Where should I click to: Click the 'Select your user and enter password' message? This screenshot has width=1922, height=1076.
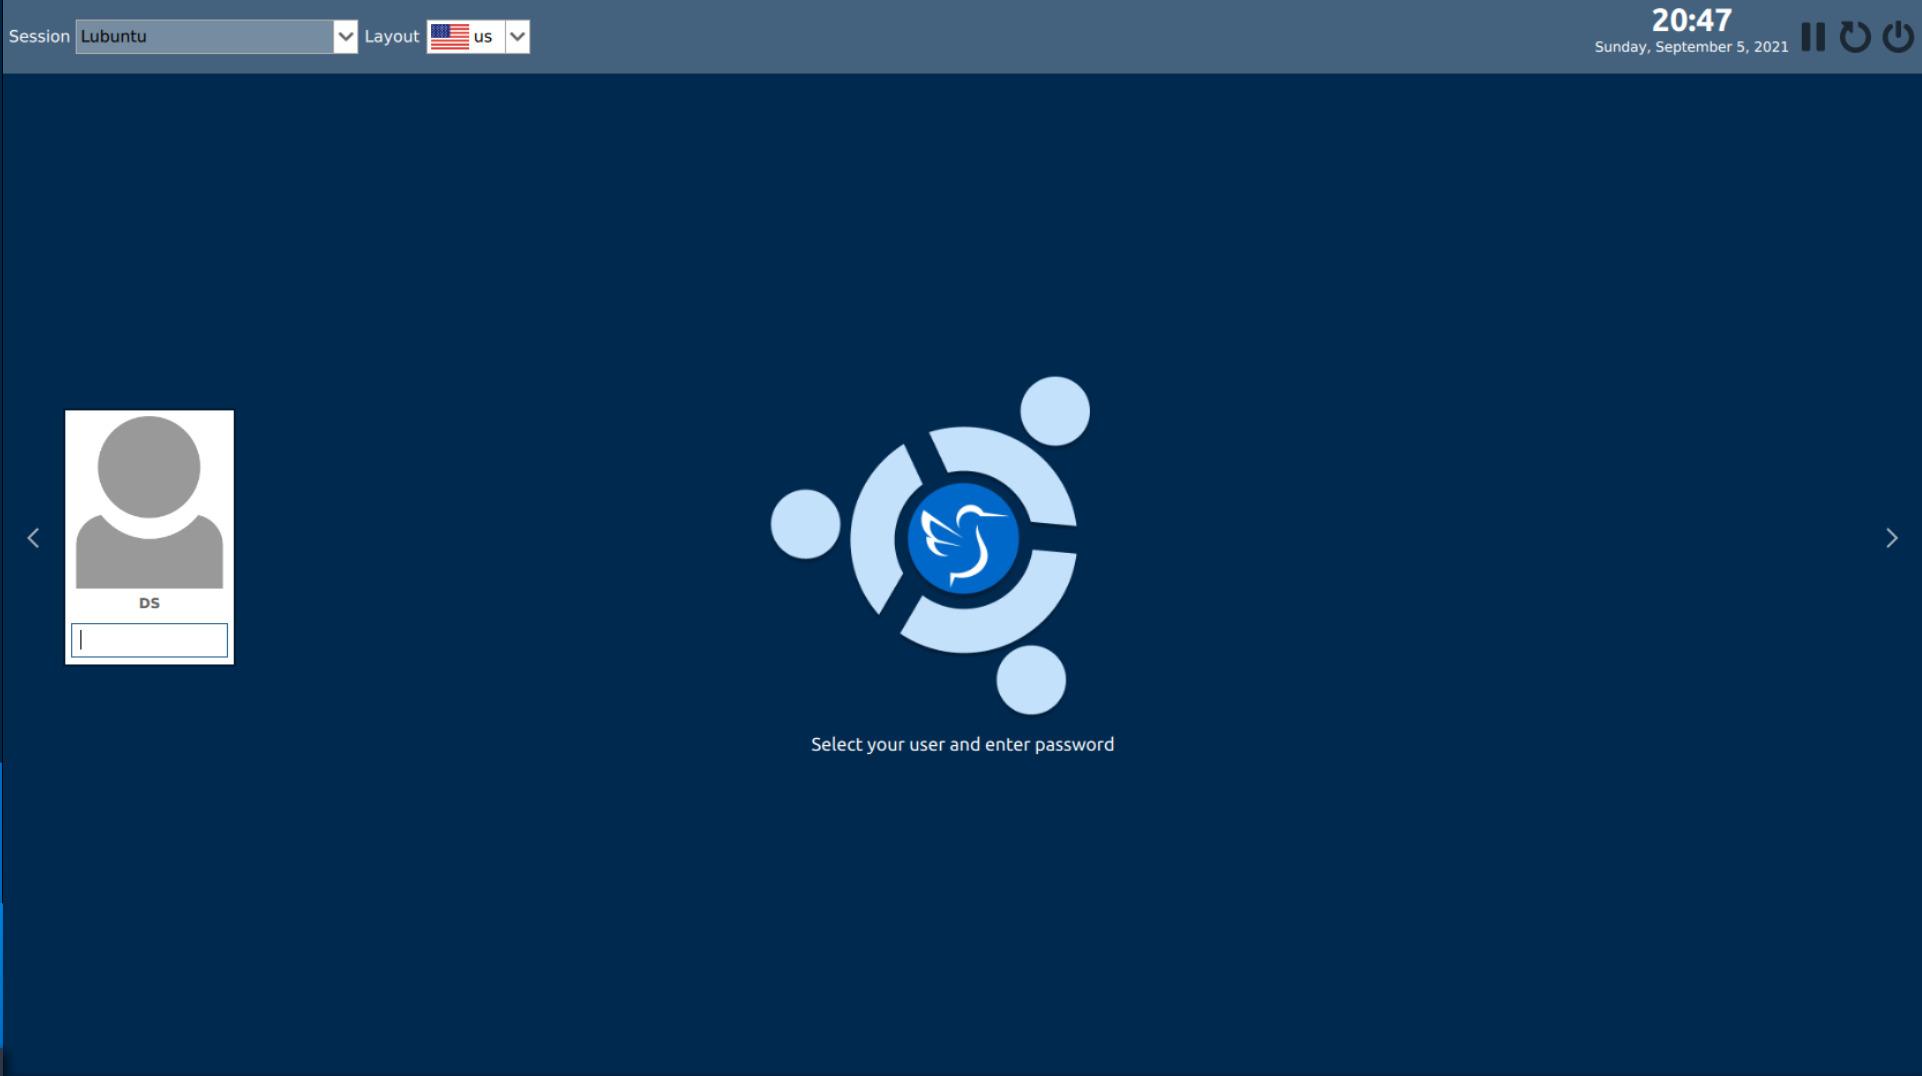pyautogui.click(x=962, y=744)
